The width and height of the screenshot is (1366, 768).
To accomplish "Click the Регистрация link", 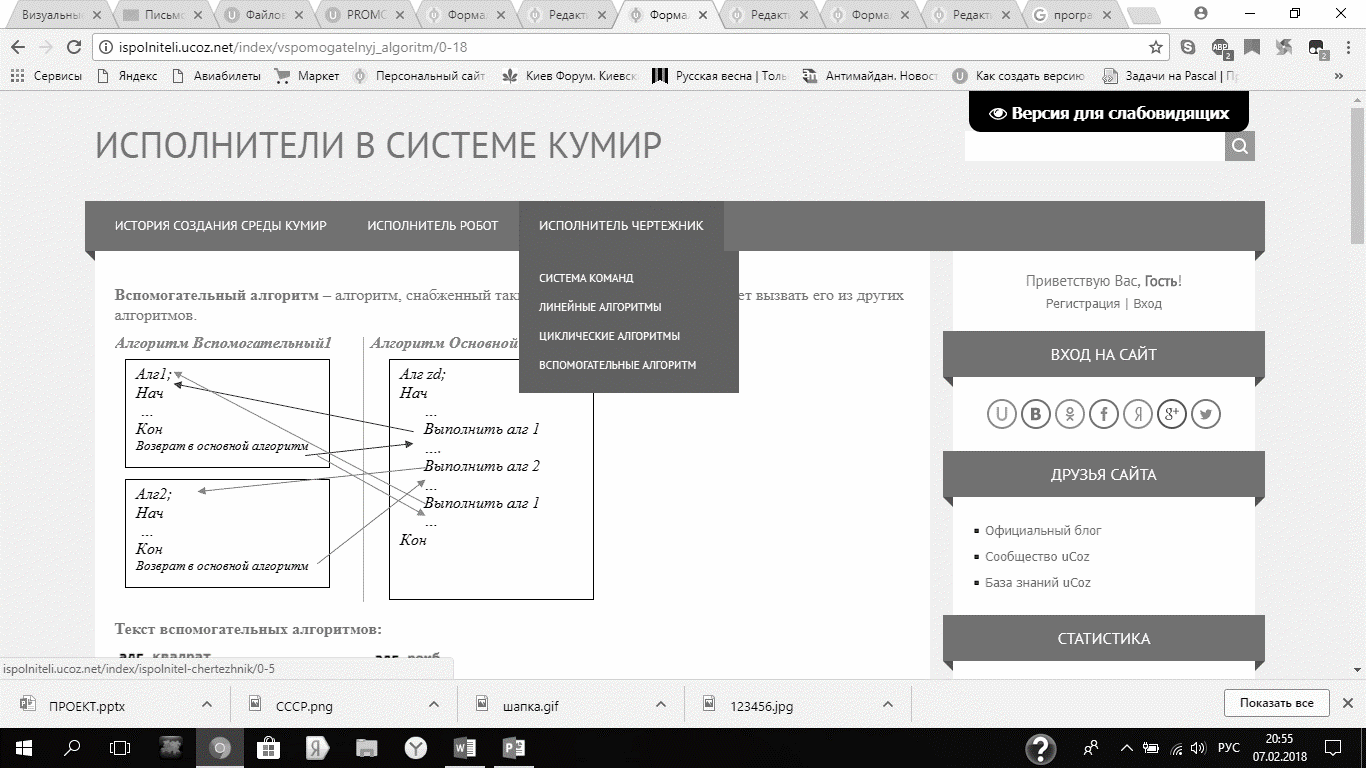I will [1082, 304].
